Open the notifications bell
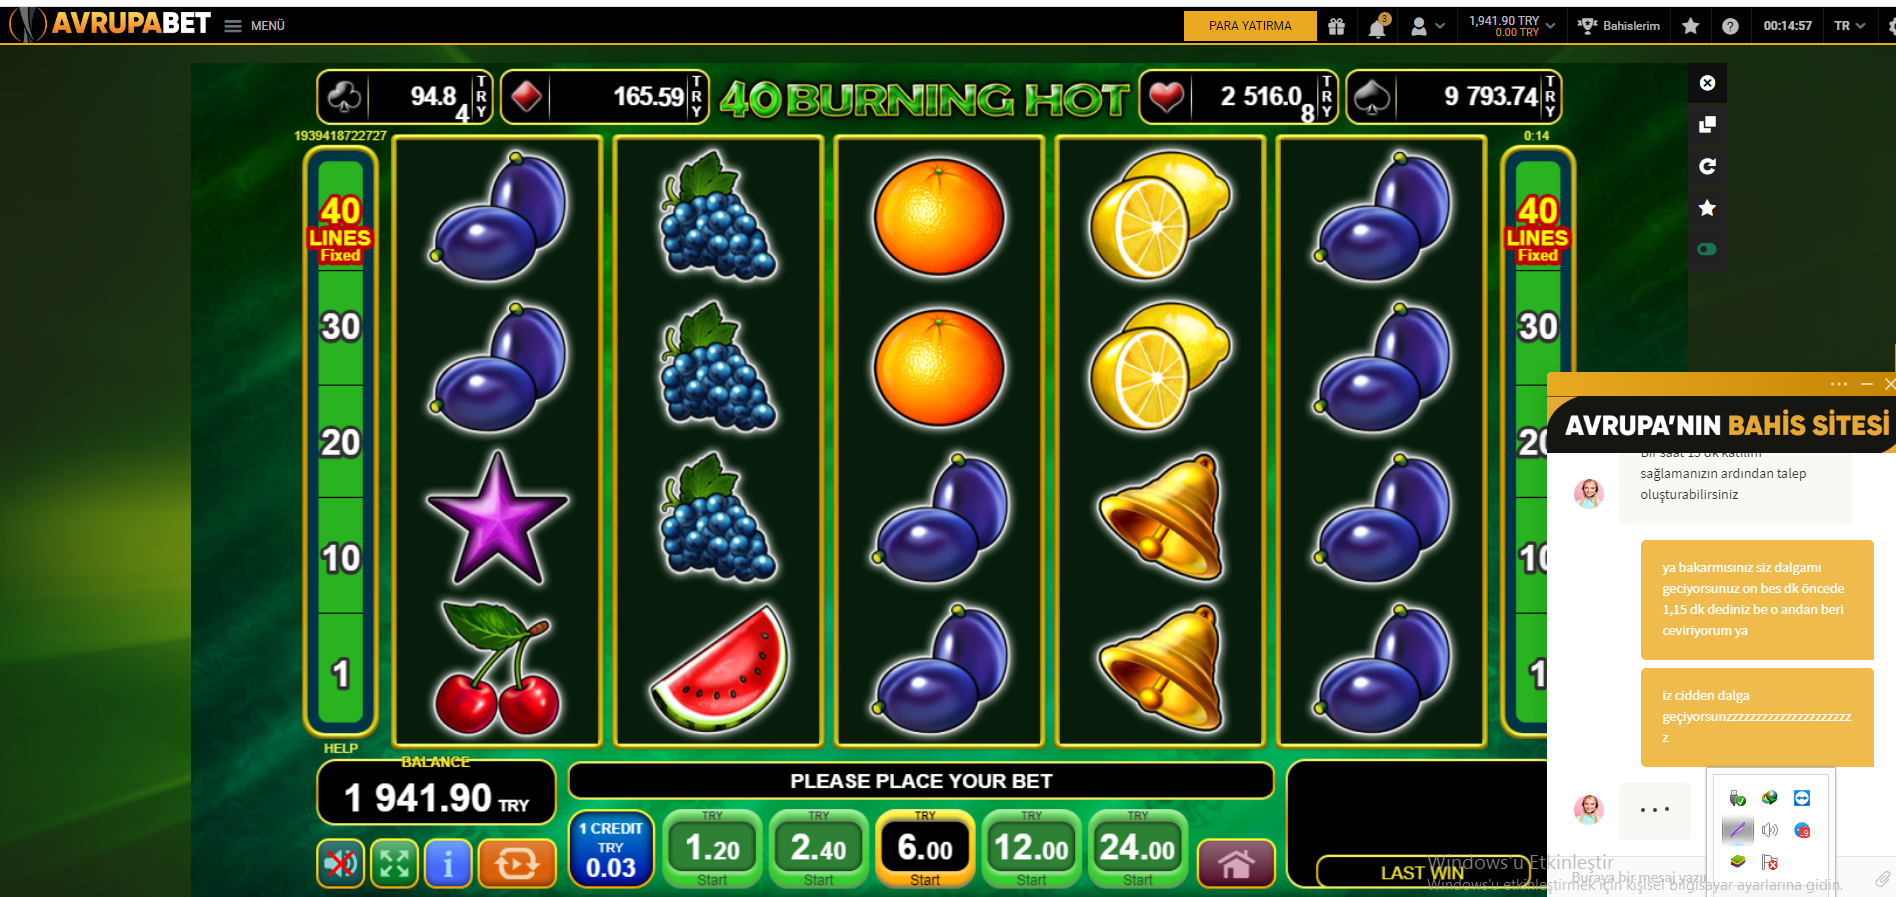The image size is (1896, 897). point(1377,26)
